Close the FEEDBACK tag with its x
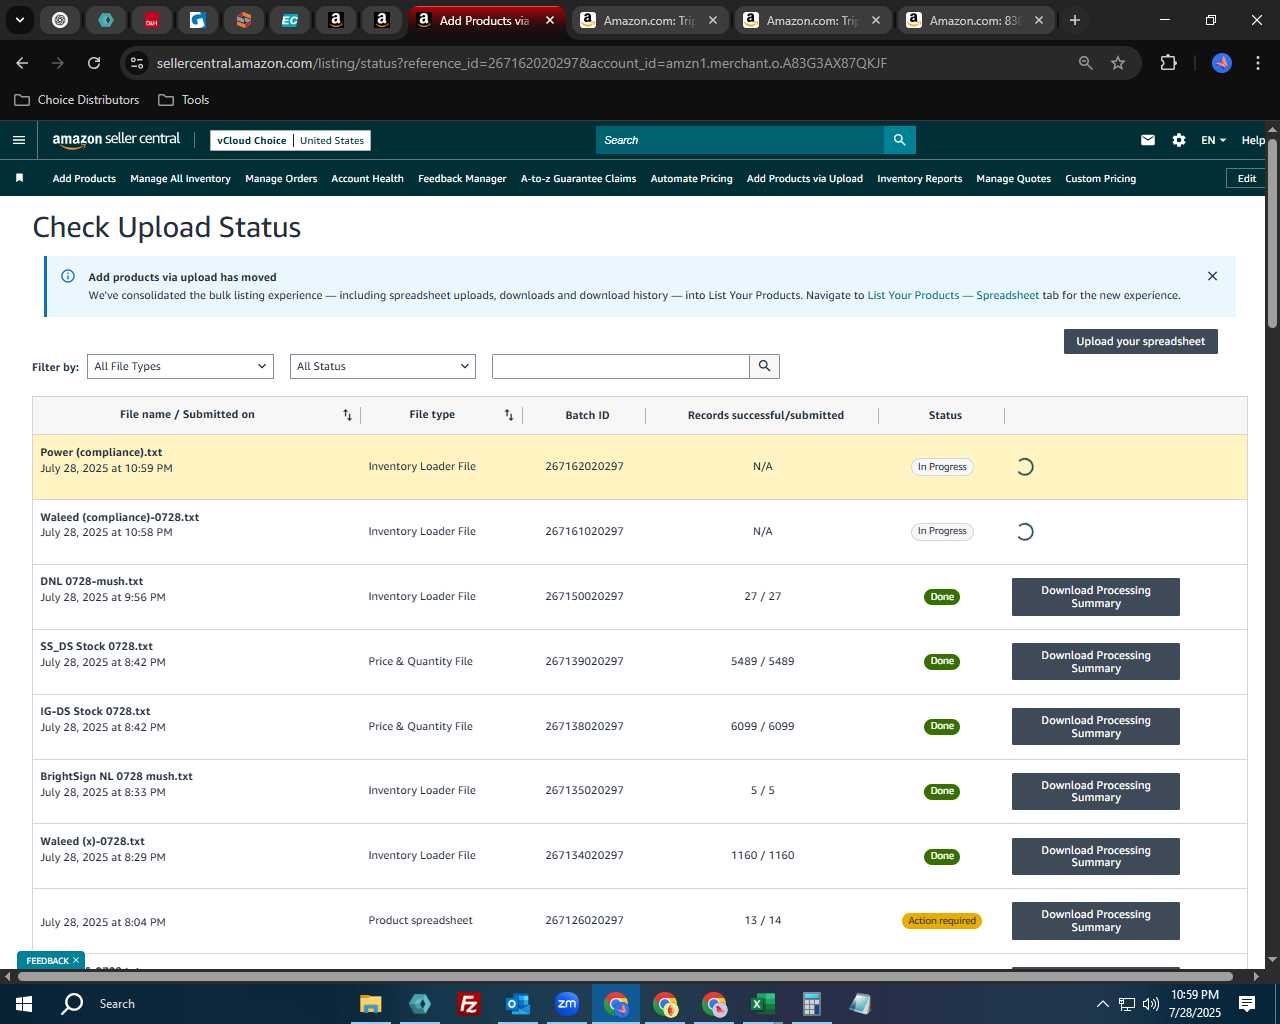This screenshot has height=1024, width=1280. pos(76,960)
